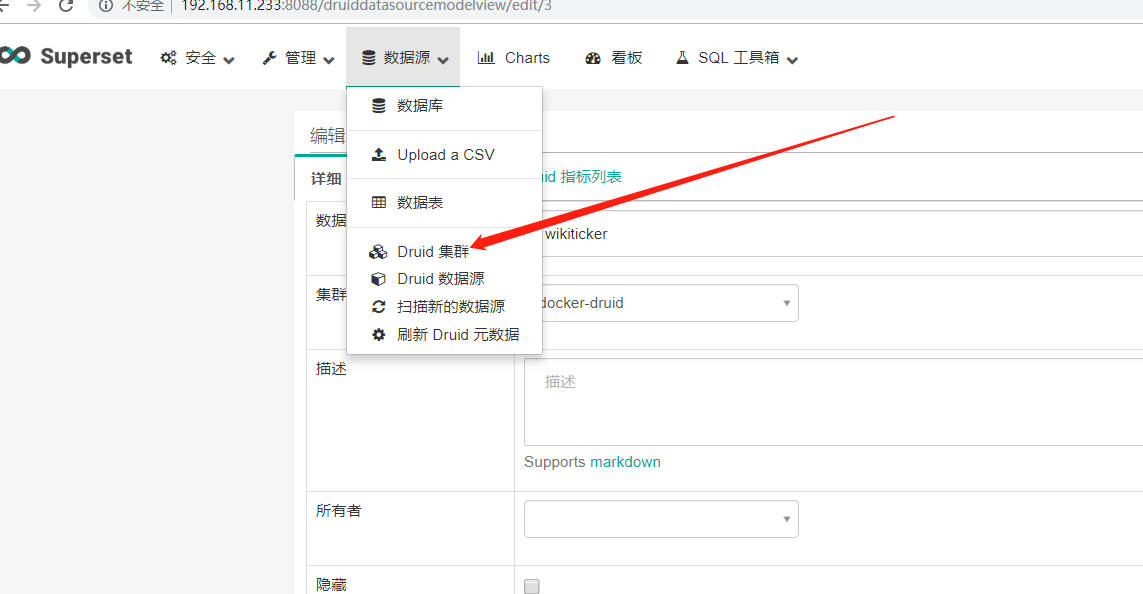Viewport: 1143px width, 594px height.
Task: Follow the markdown link
Action: coord(625,462)
